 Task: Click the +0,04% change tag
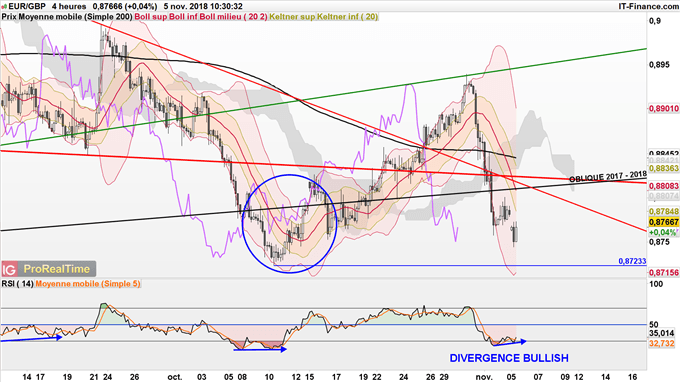663,232
